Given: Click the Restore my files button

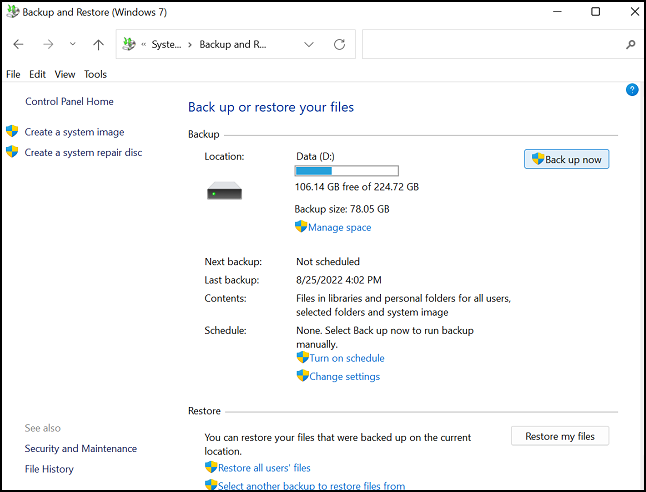Looking at the screenshot, I should 560,436.
